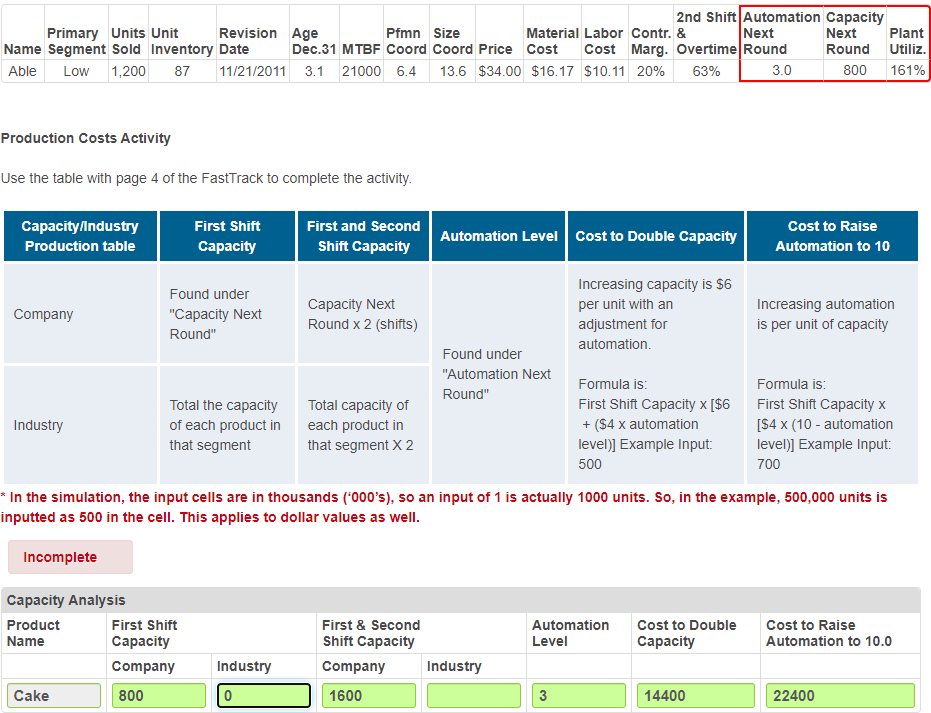Click the Capacity Next Round value 800

[855, 71]
